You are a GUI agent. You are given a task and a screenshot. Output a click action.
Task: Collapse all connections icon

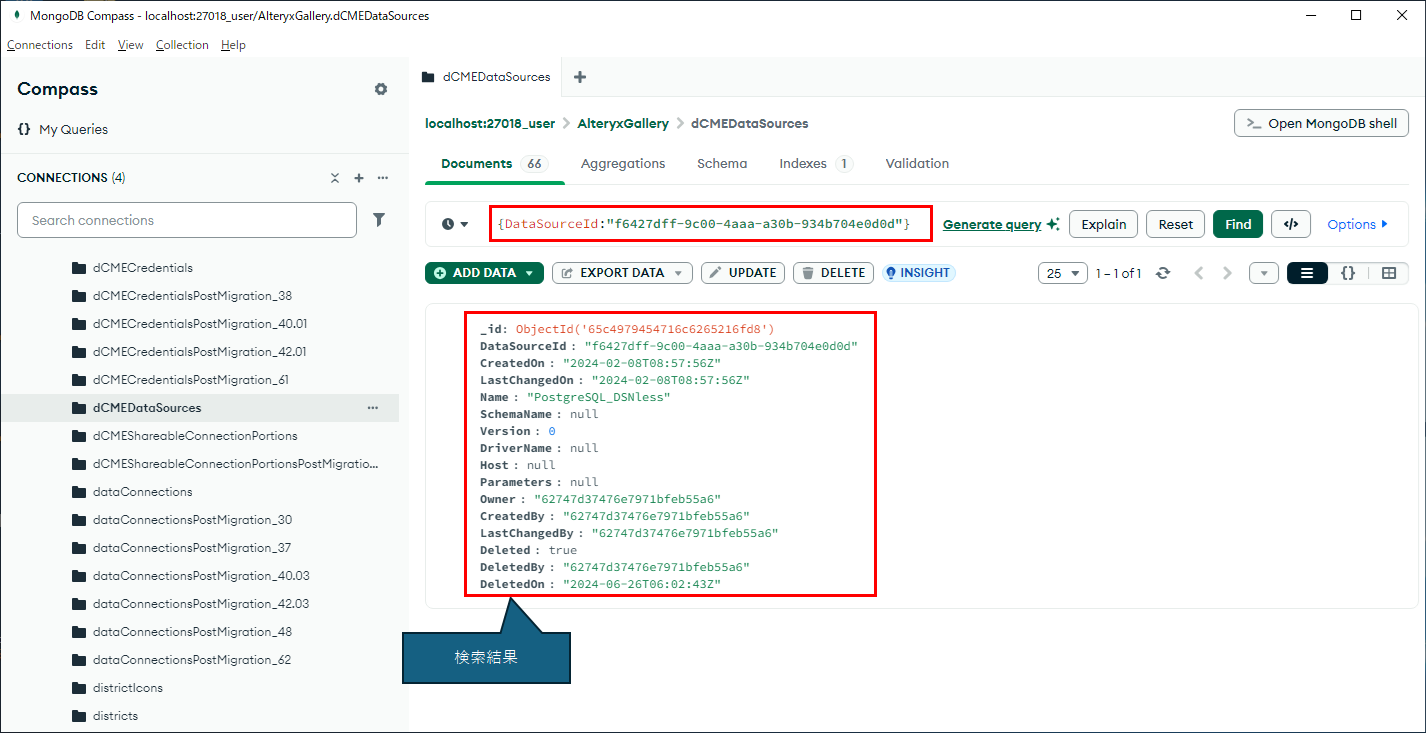(x=335, y=178)
